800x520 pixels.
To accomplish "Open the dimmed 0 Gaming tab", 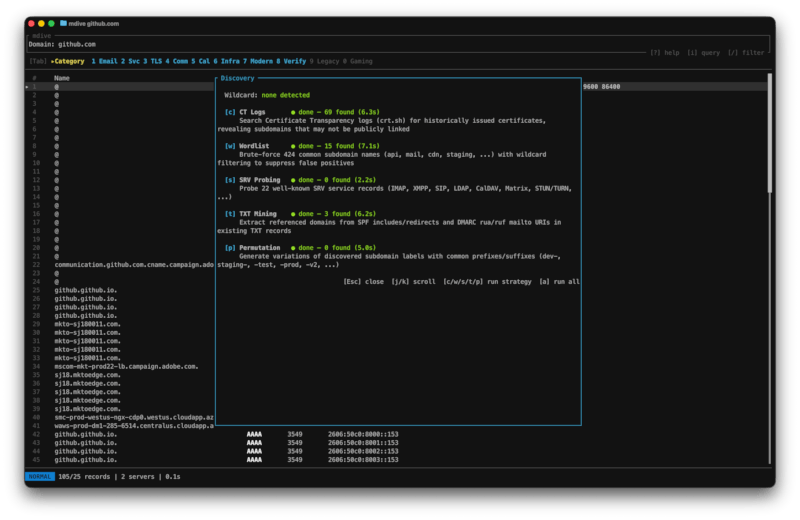I will click(358, 61).
